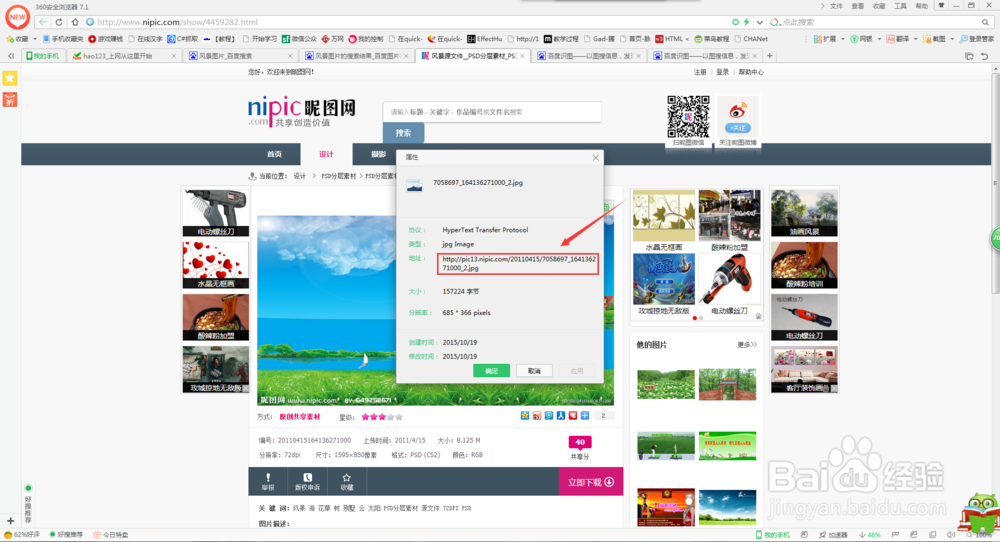1000x542 pixels.
Task: Click the 原创共享素材 link
Action: pyautogui.click(x=300, y=417)
